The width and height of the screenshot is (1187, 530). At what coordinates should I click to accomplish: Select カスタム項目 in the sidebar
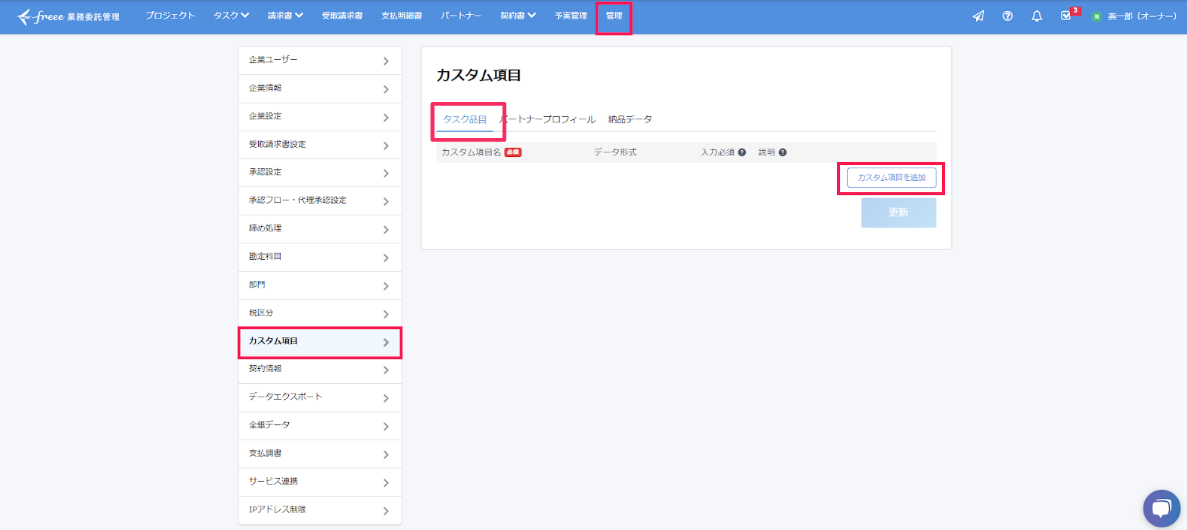pos(319,342)
